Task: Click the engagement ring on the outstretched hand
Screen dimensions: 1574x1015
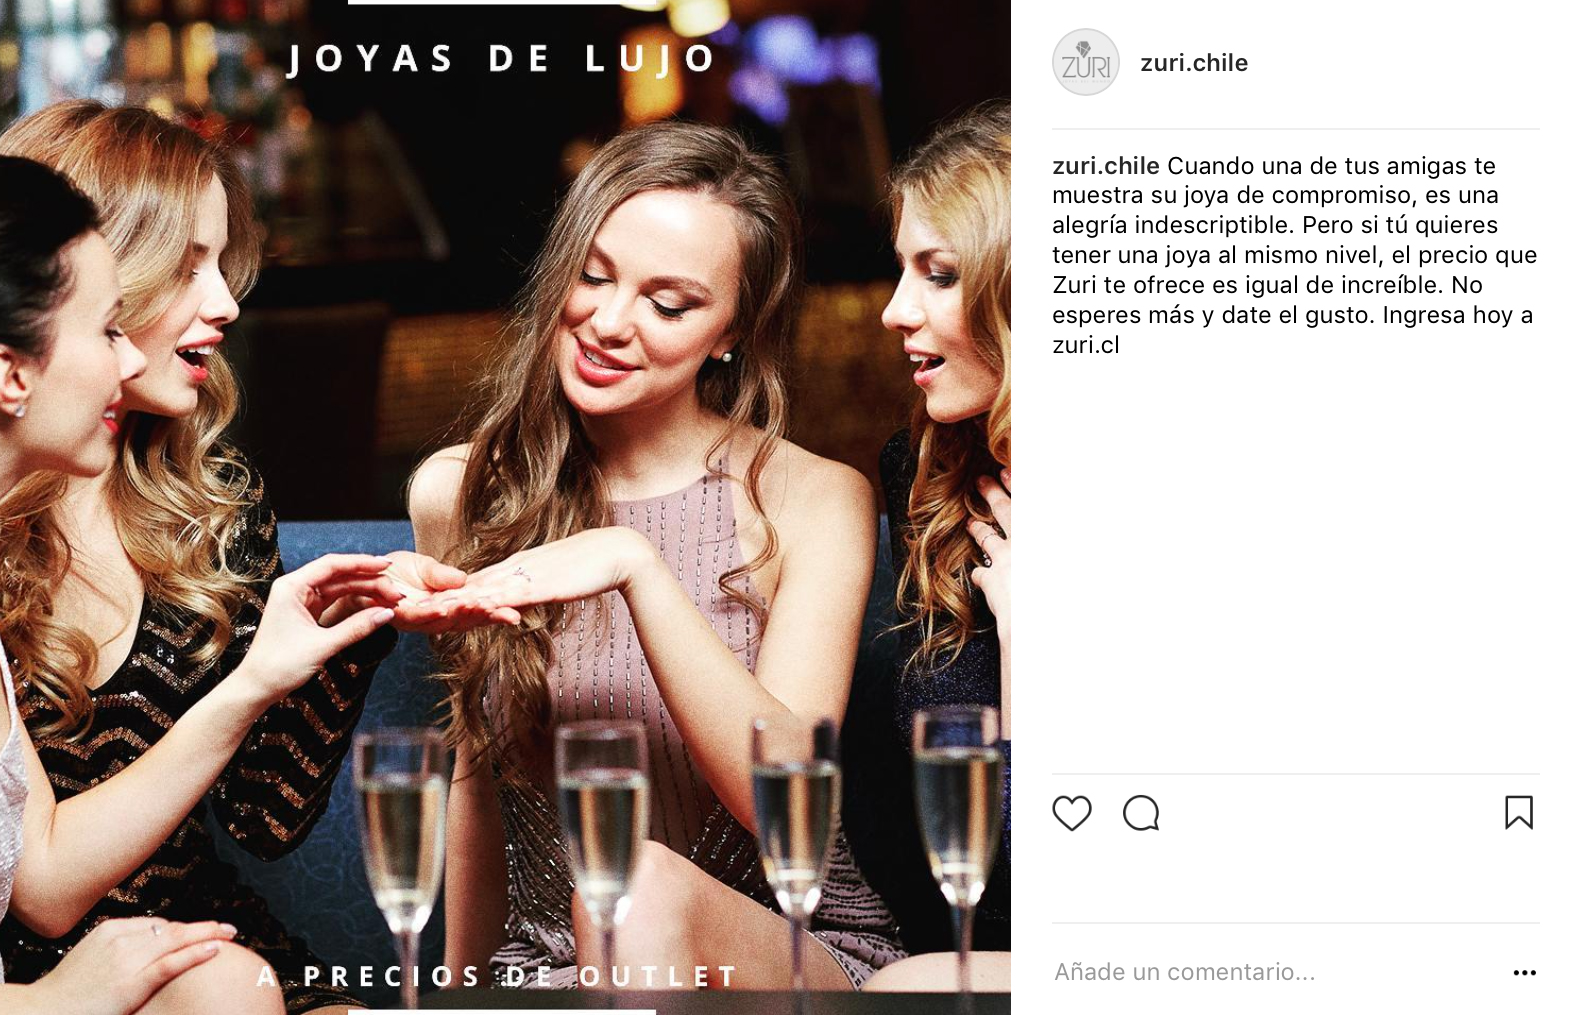Action: pos(521,574)
